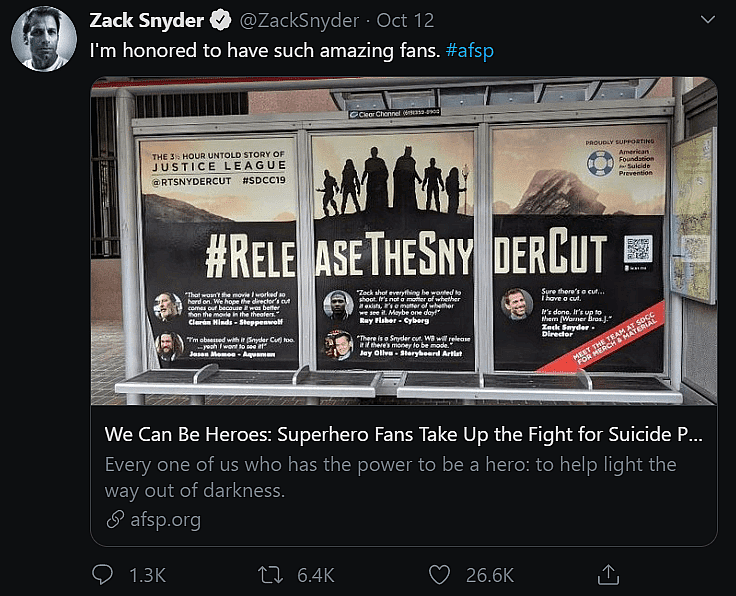Click the 1.3K replies count

146,574
